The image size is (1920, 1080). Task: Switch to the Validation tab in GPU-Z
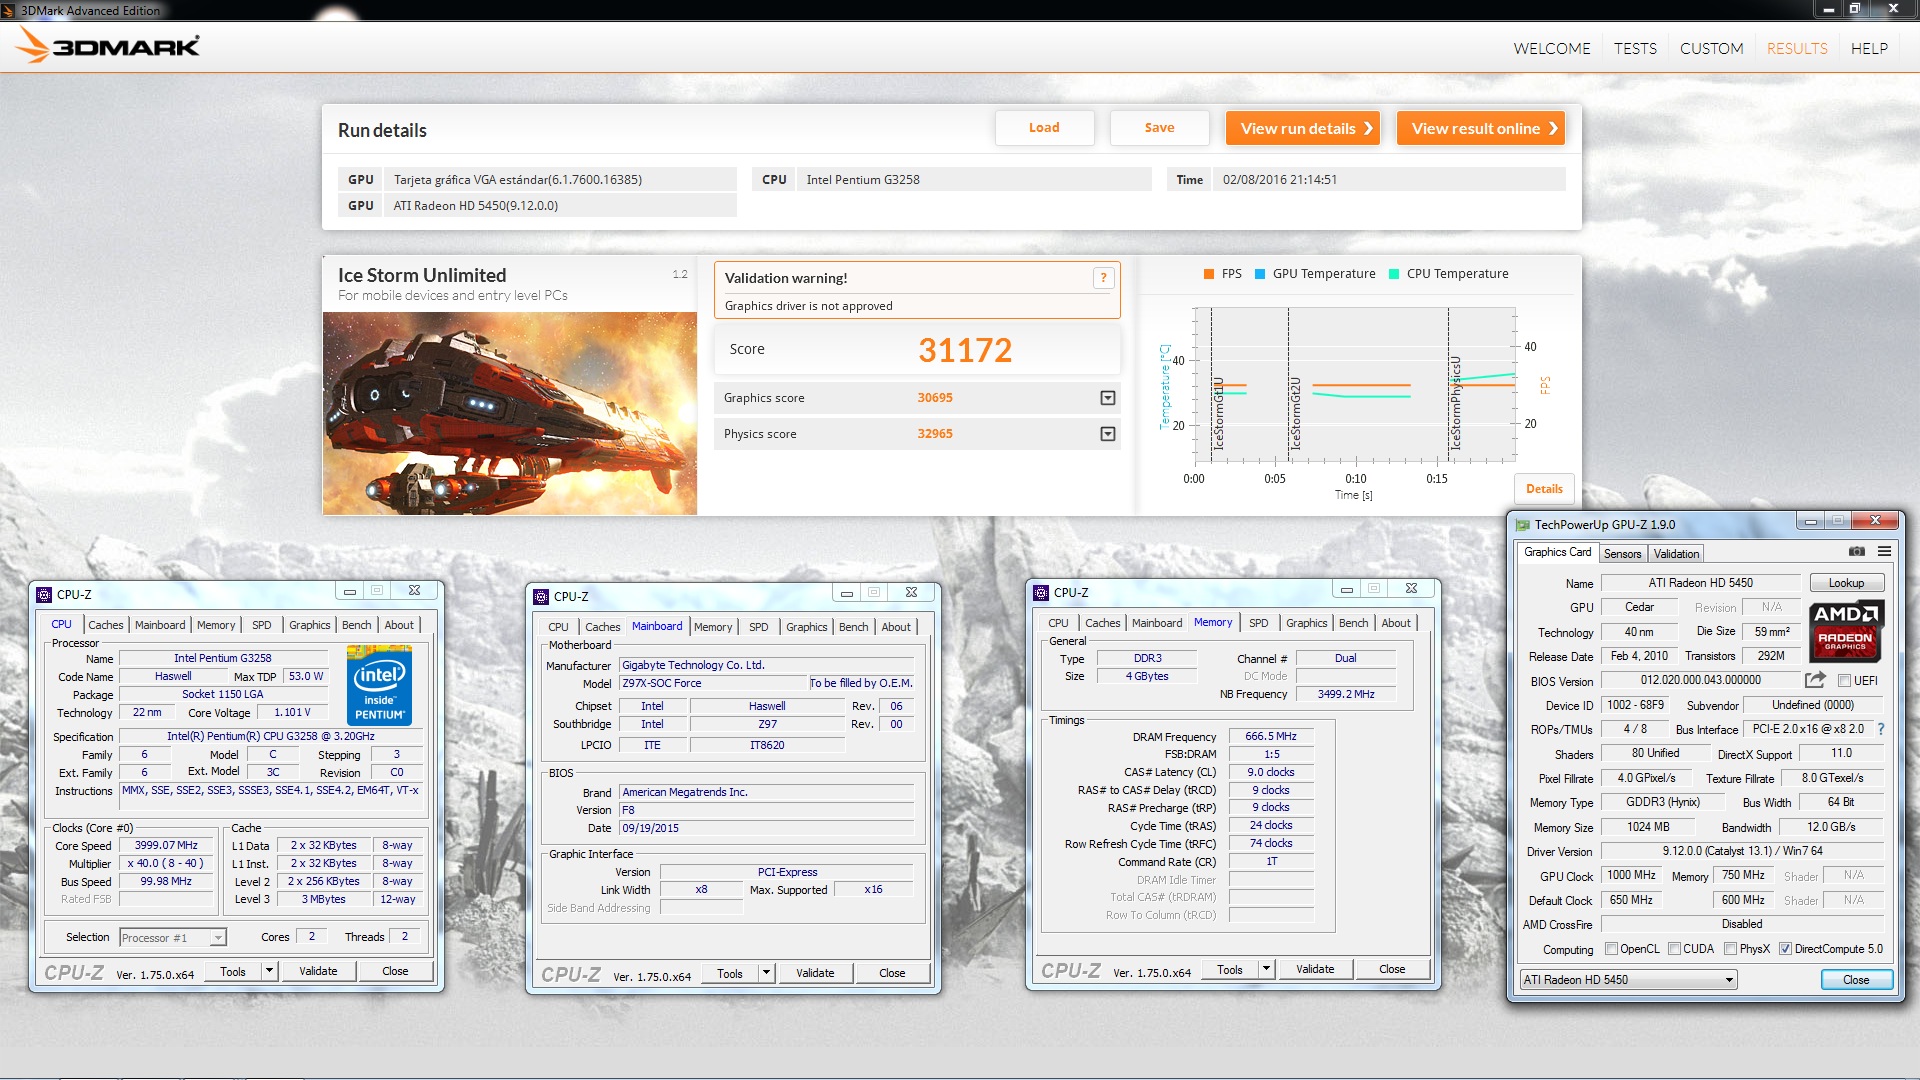pyautogui.click(x=1676, y=554)
